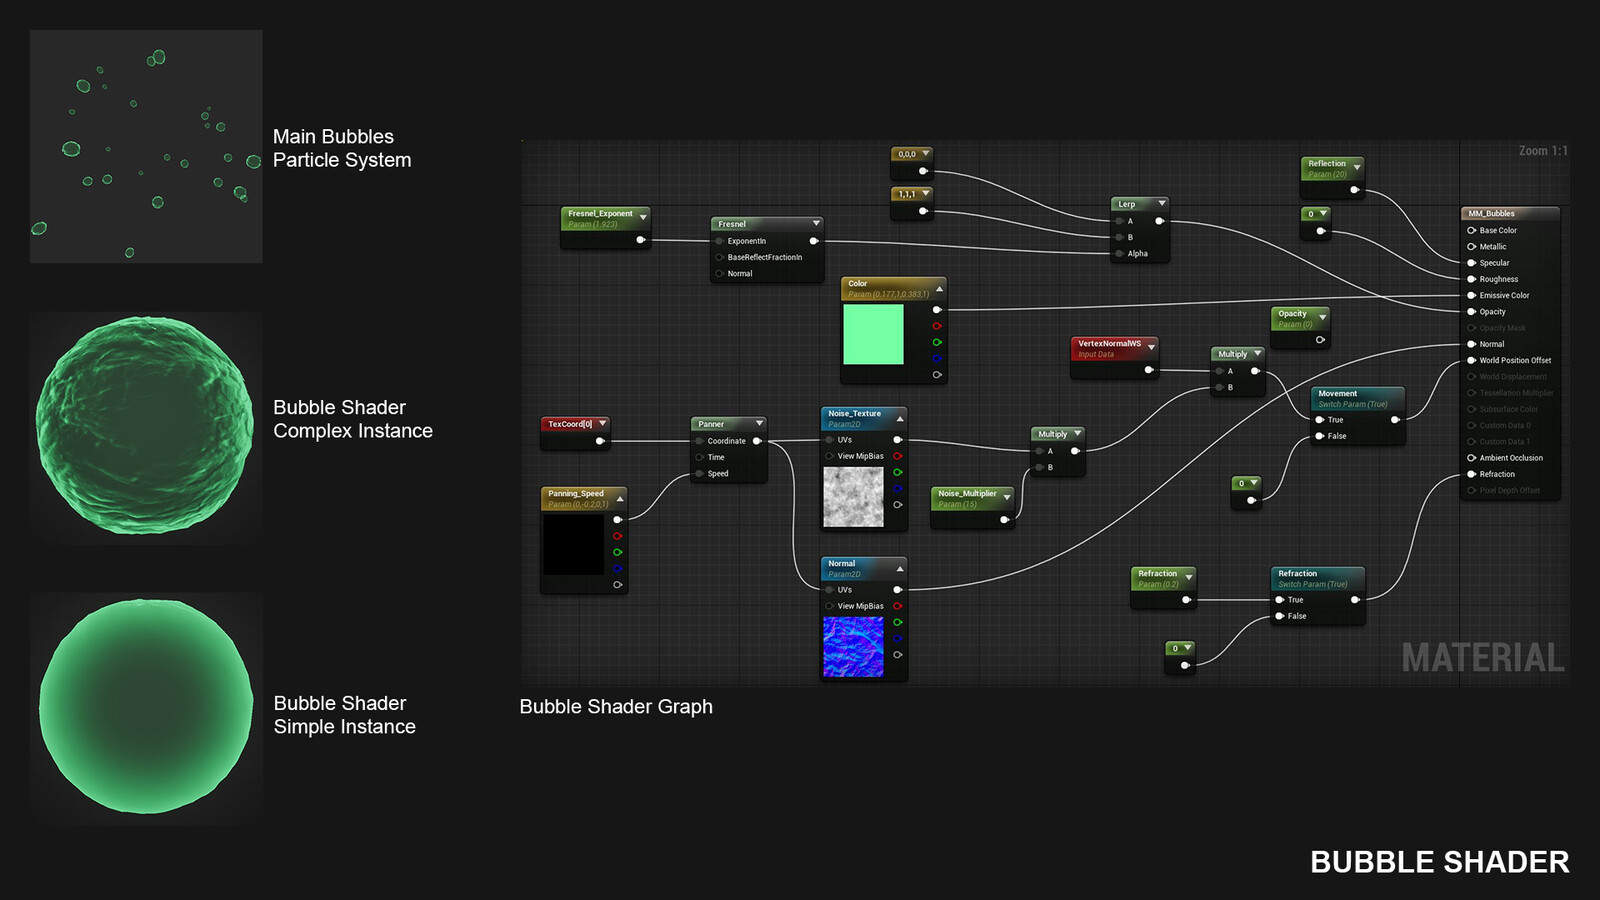The height and width of the screenshot is (900, 1600).
Task: Select the False input of the Refraction switch
Action: (x=1281, y=617)
